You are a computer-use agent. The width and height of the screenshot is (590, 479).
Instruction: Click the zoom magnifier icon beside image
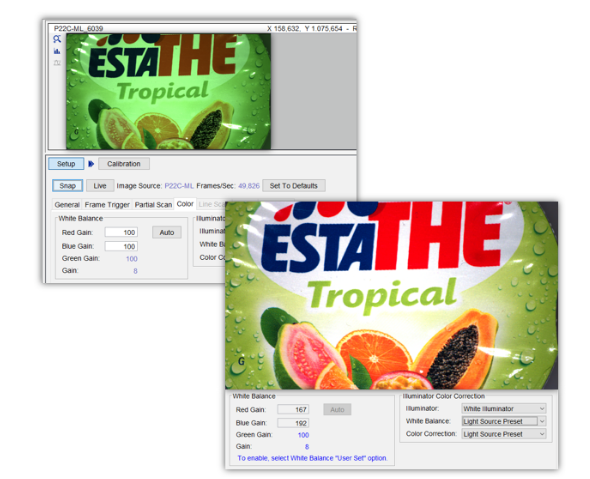point(57,39)
